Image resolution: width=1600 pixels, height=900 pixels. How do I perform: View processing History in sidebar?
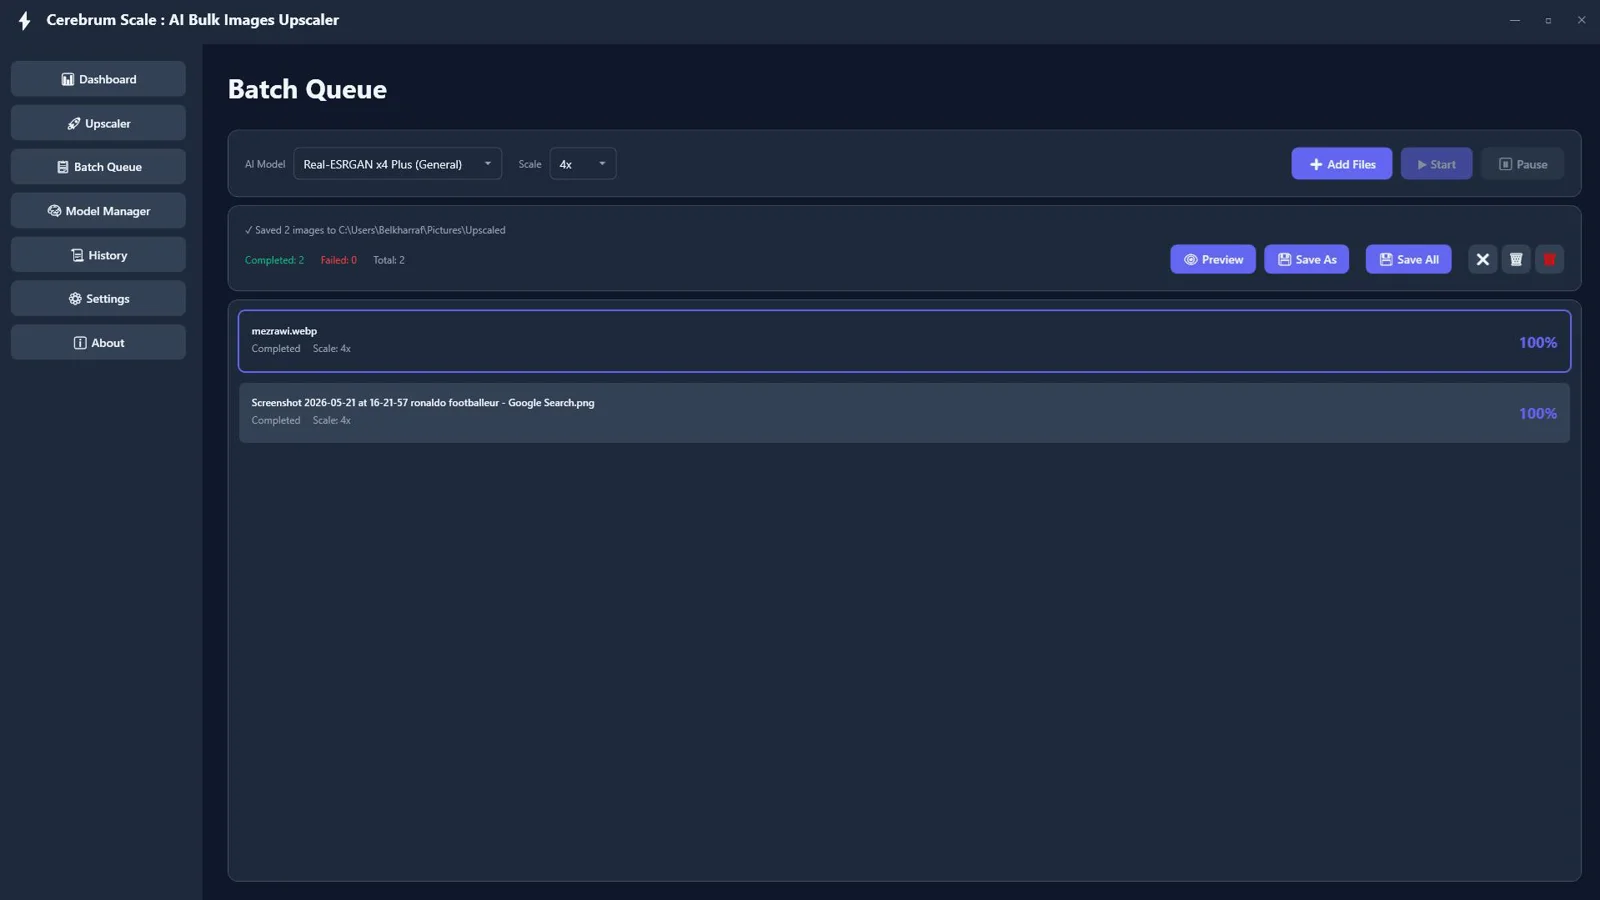98,255
